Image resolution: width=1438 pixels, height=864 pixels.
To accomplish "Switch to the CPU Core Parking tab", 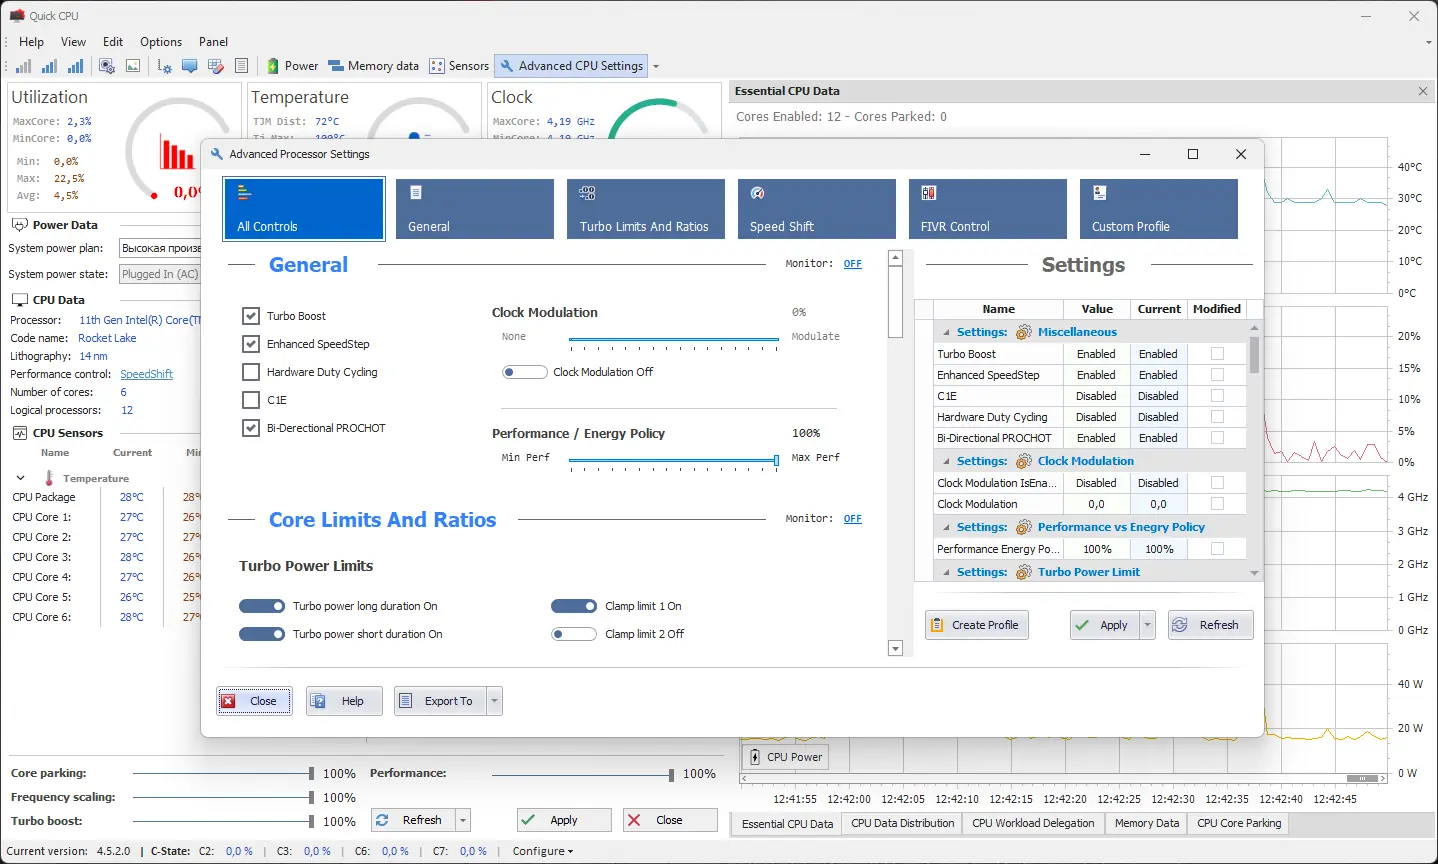I will coord(1239,824).
